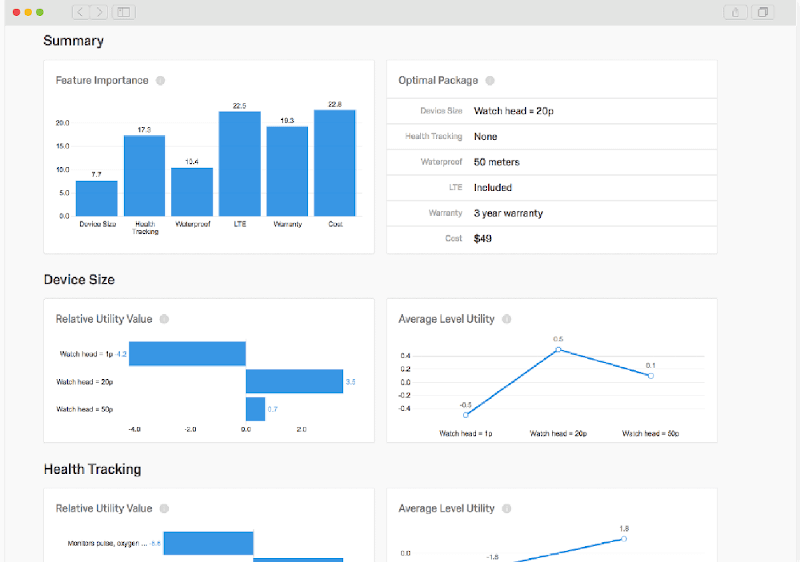Viewport: 800px width, 562px height.
Task: Click the 'Watch head = 20p' line chart axis label
Action: tap(558, 433)
